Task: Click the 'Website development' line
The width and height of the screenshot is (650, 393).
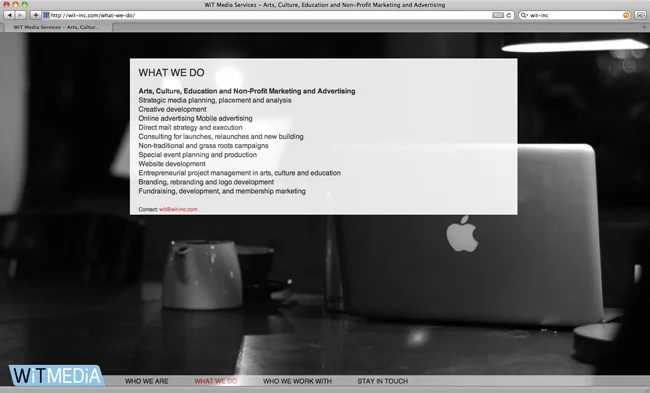Action: click(172, 164)
